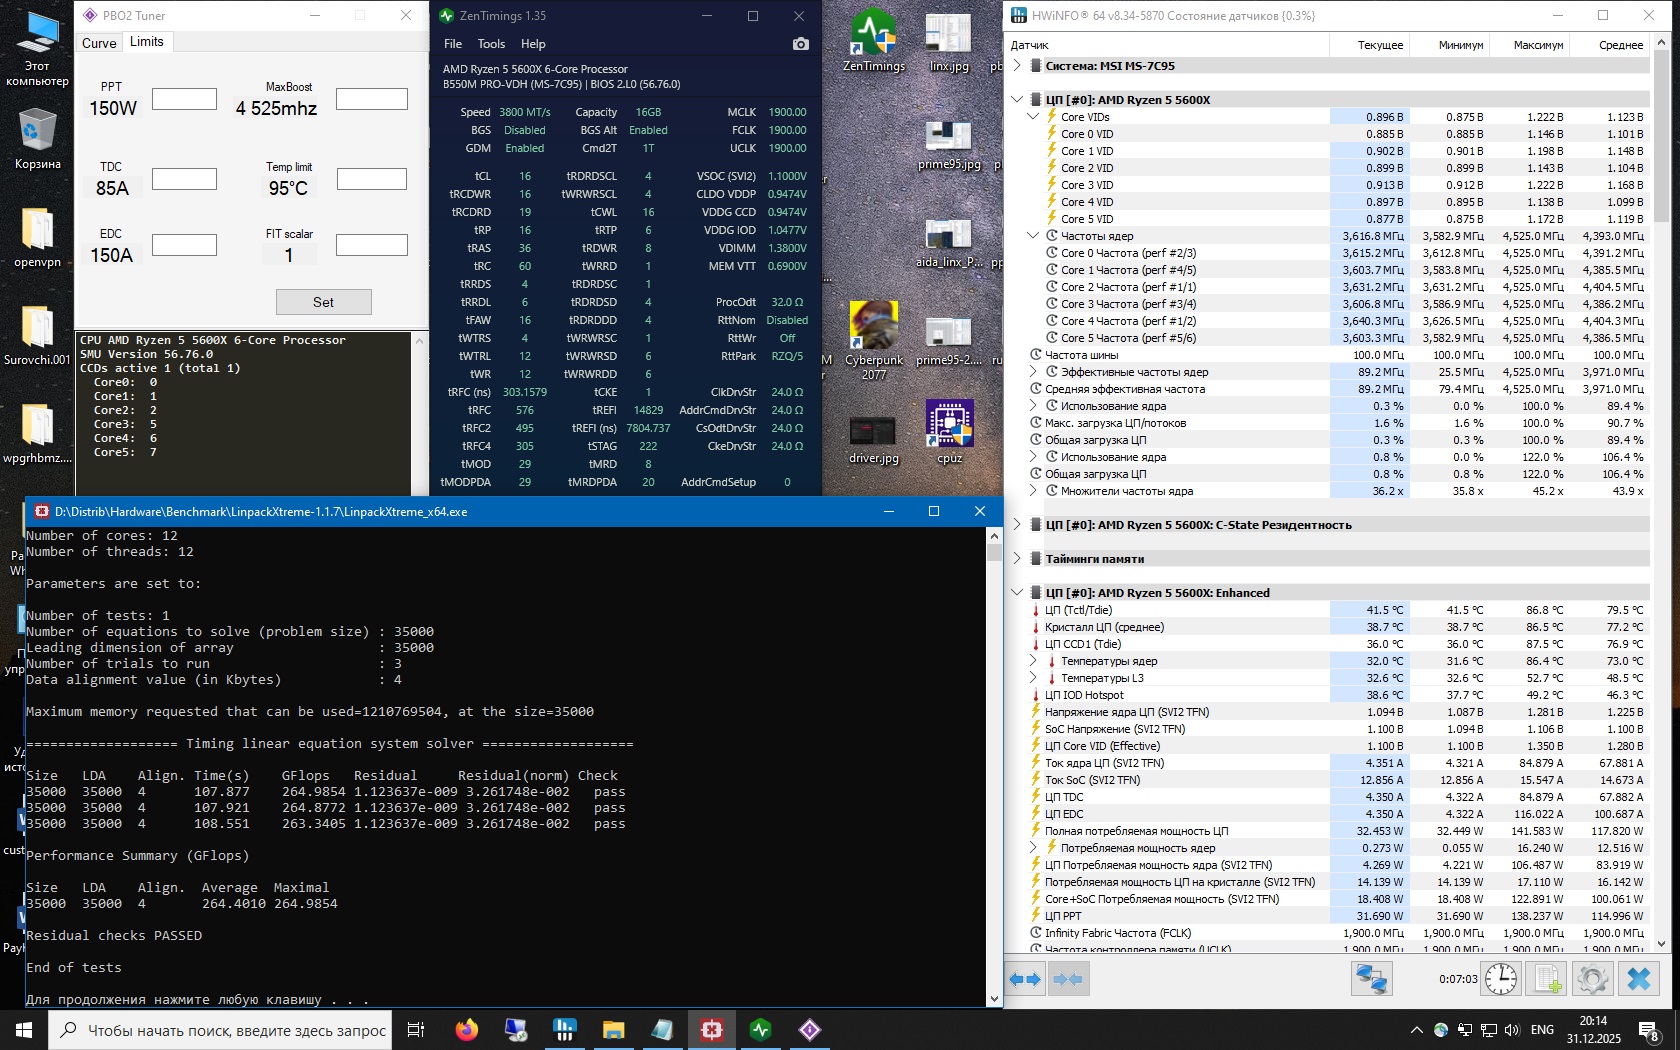The image size is (1680, 1050).
Task: Reset HWiNFO timer with the clock icon
Action: click(1501, 979)
